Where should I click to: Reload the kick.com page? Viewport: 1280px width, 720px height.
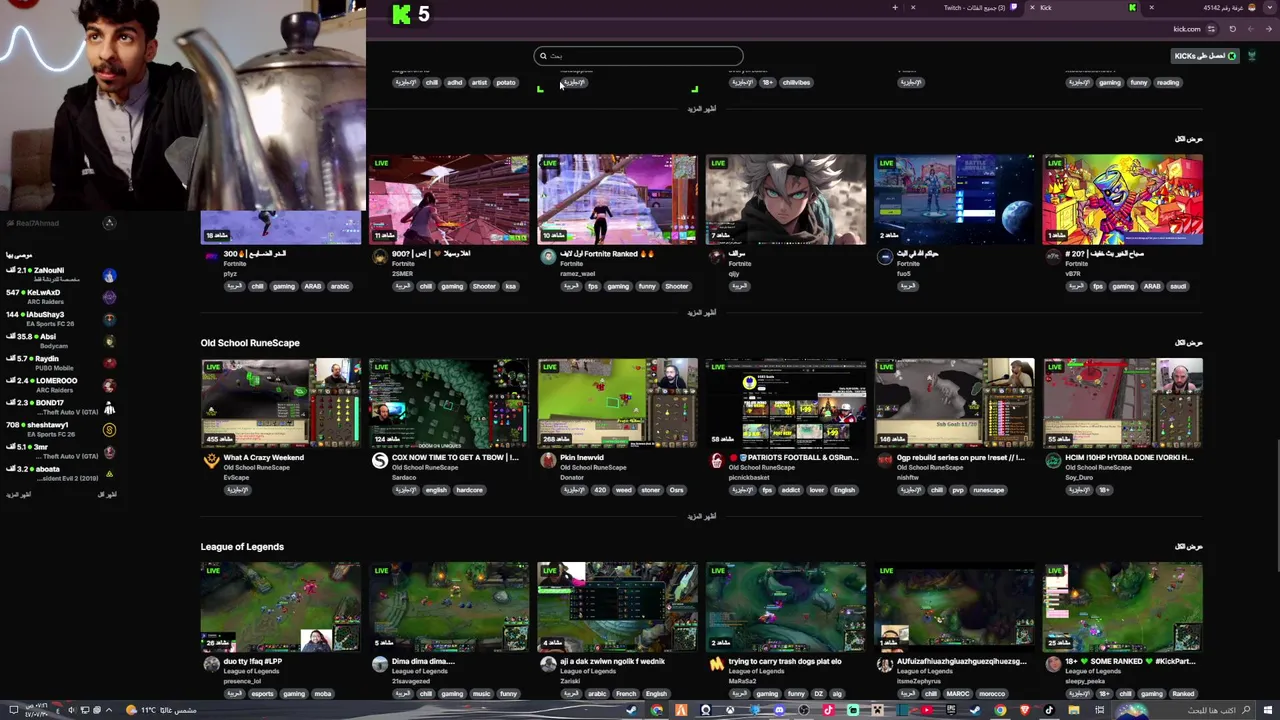click(x=1232, y=29)
